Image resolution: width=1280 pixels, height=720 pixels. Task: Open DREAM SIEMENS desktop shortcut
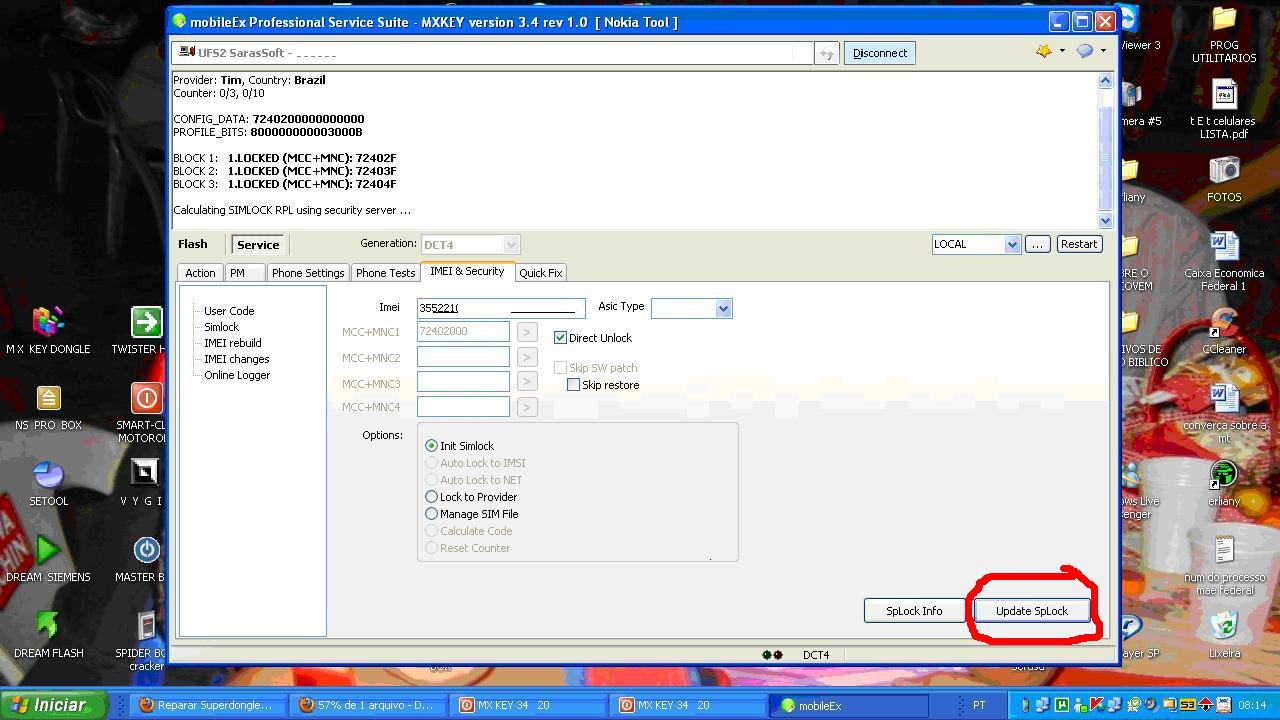(48, 558)
